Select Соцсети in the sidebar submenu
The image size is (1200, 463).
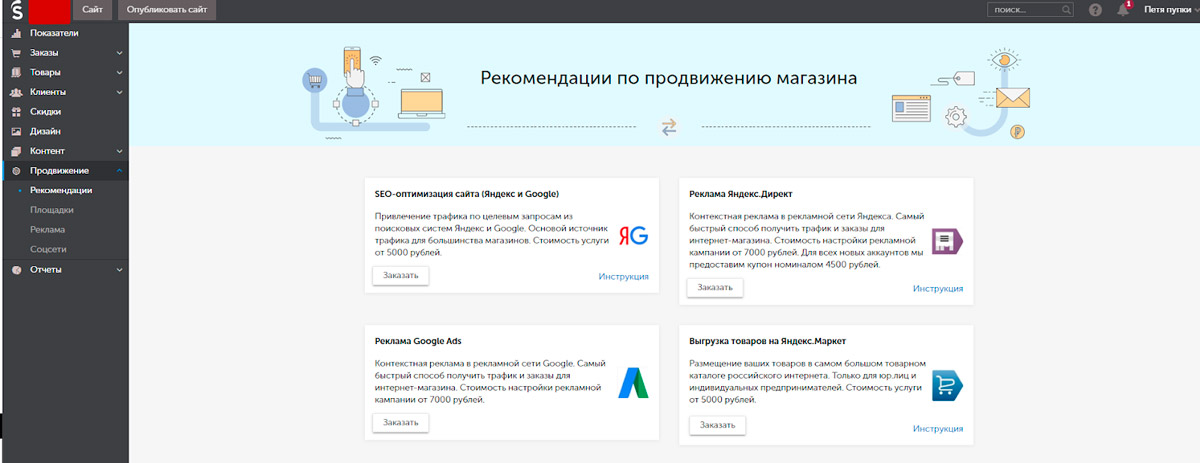pyautogui.click(x=49, y=249)
